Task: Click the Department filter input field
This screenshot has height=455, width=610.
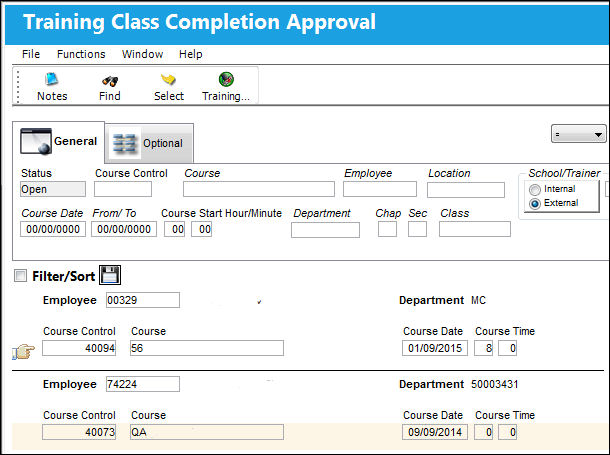Action: pyautogui.click(x=325, y=230)
